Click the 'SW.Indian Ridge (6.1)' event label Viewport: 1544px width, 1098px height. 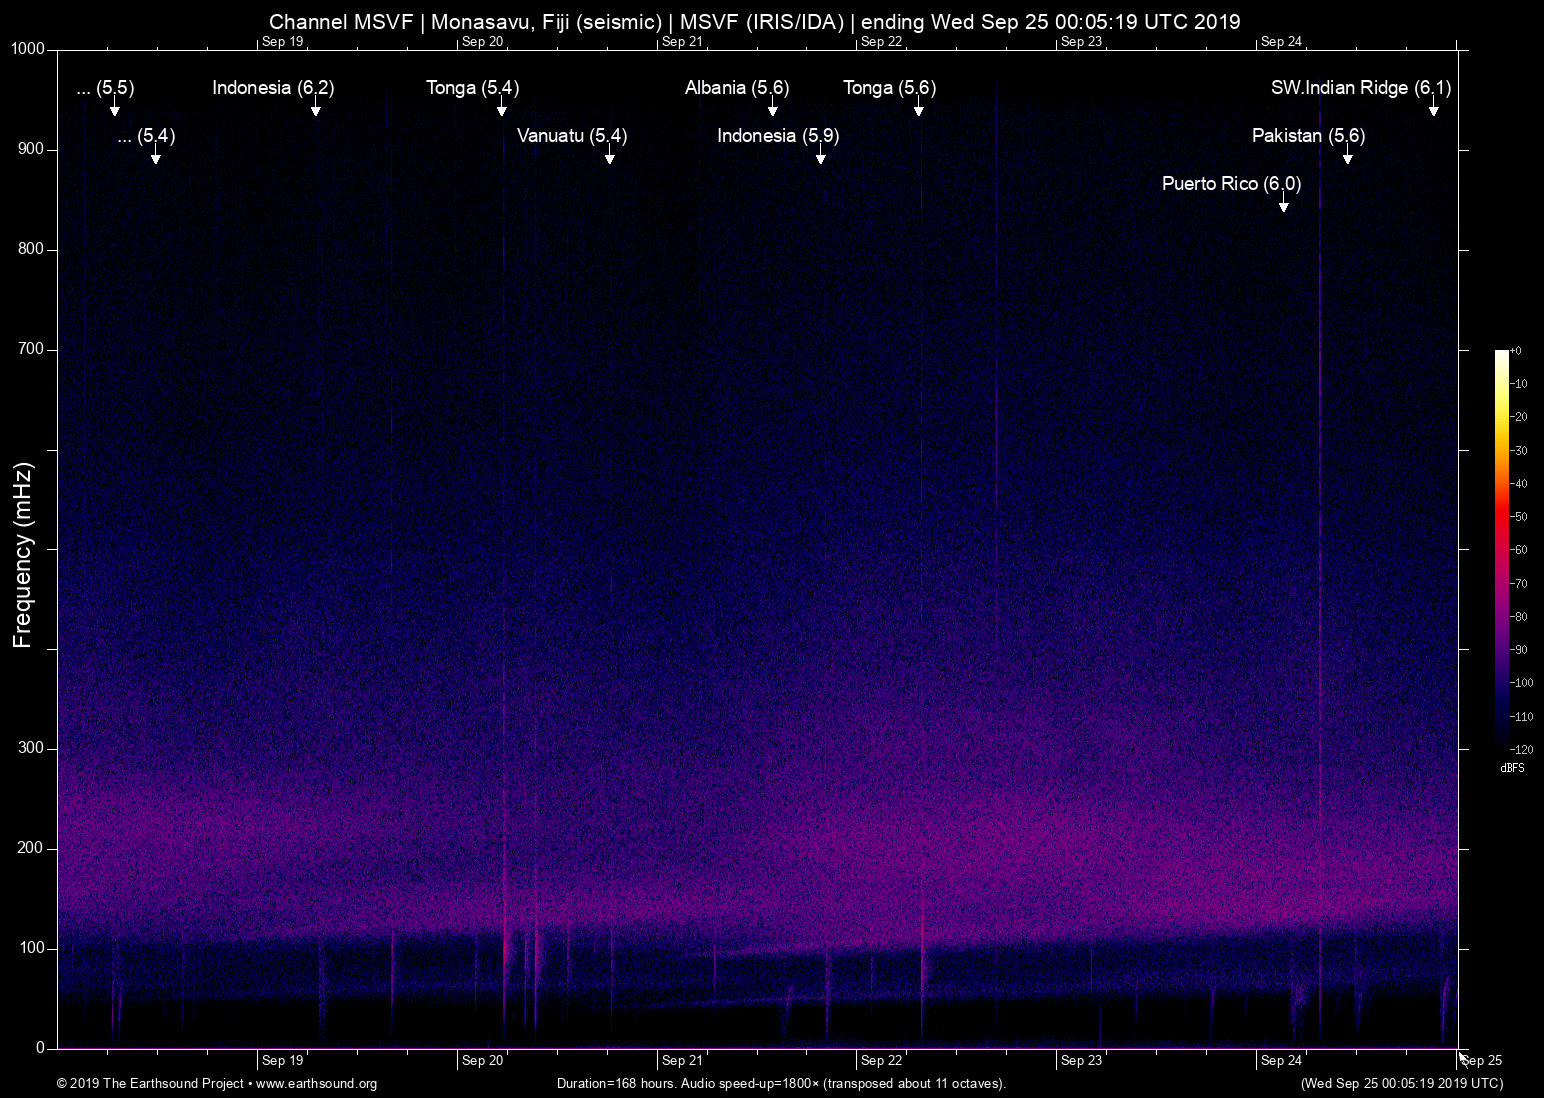[x=1361, y=88]
